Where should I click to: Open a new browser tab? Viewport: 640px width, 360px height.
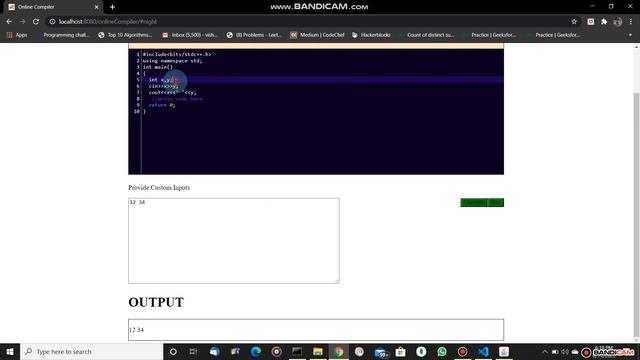[x=112, y=7]
